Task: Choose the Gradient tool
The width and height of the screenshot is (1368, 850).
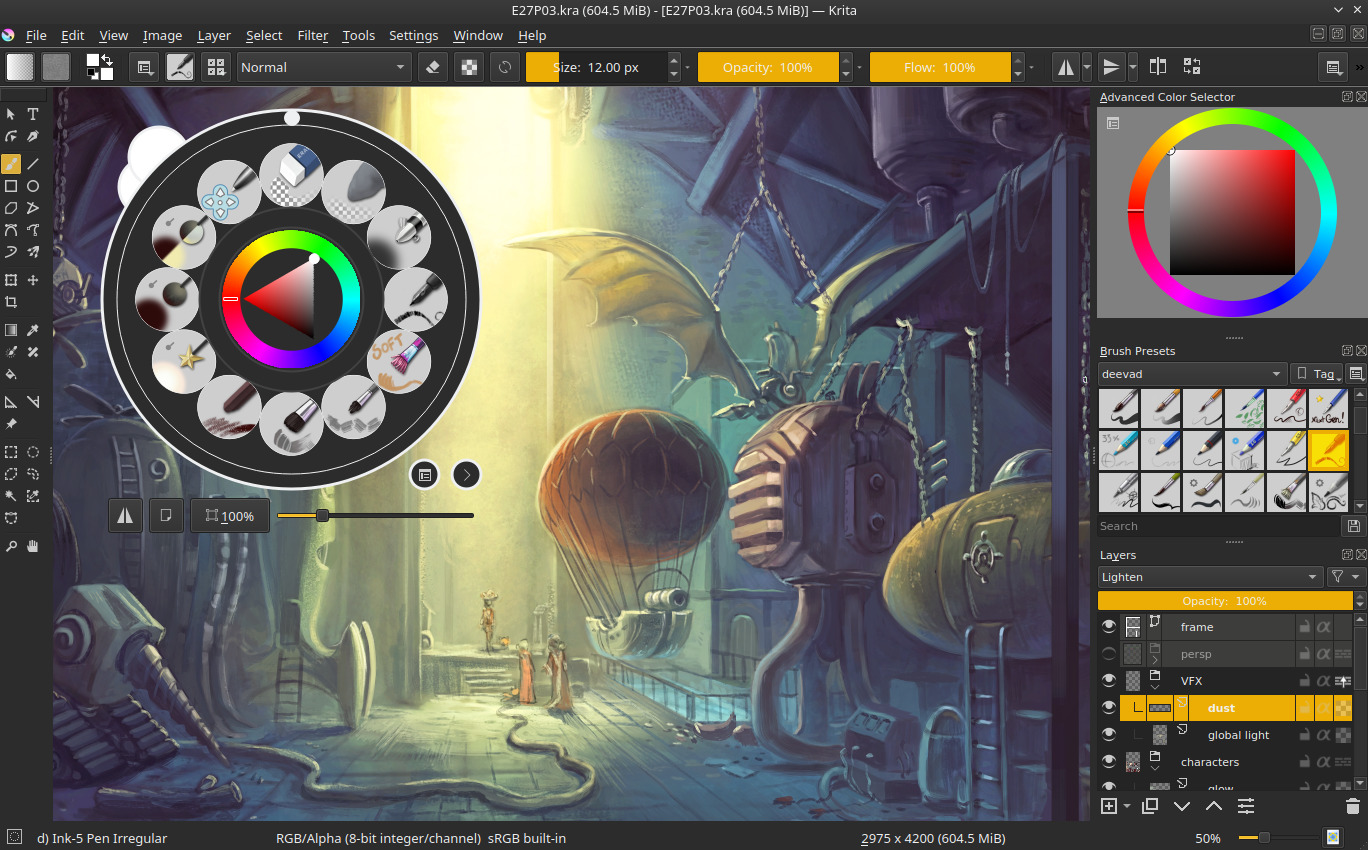Action: click(x=11, y=329)
